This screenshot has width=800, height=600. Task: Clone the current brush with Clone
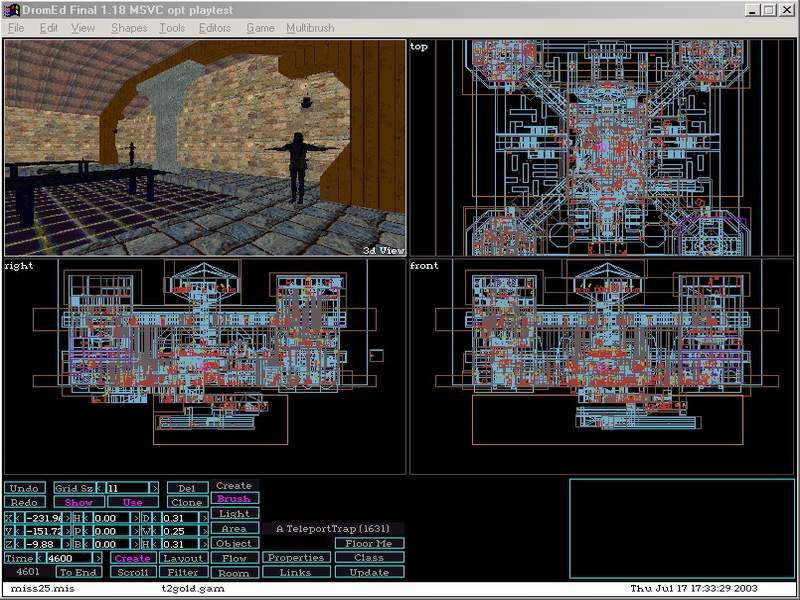(187, 502)
